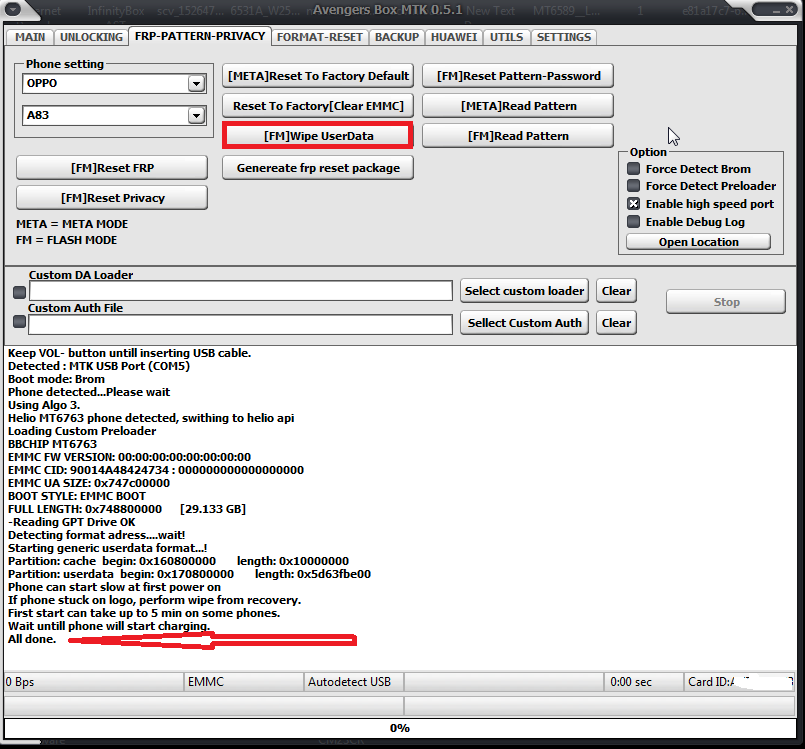The image size is (805, 749).
Task: Click '-Reading GPT Drive OK' log line
Action: pos(72,522)
